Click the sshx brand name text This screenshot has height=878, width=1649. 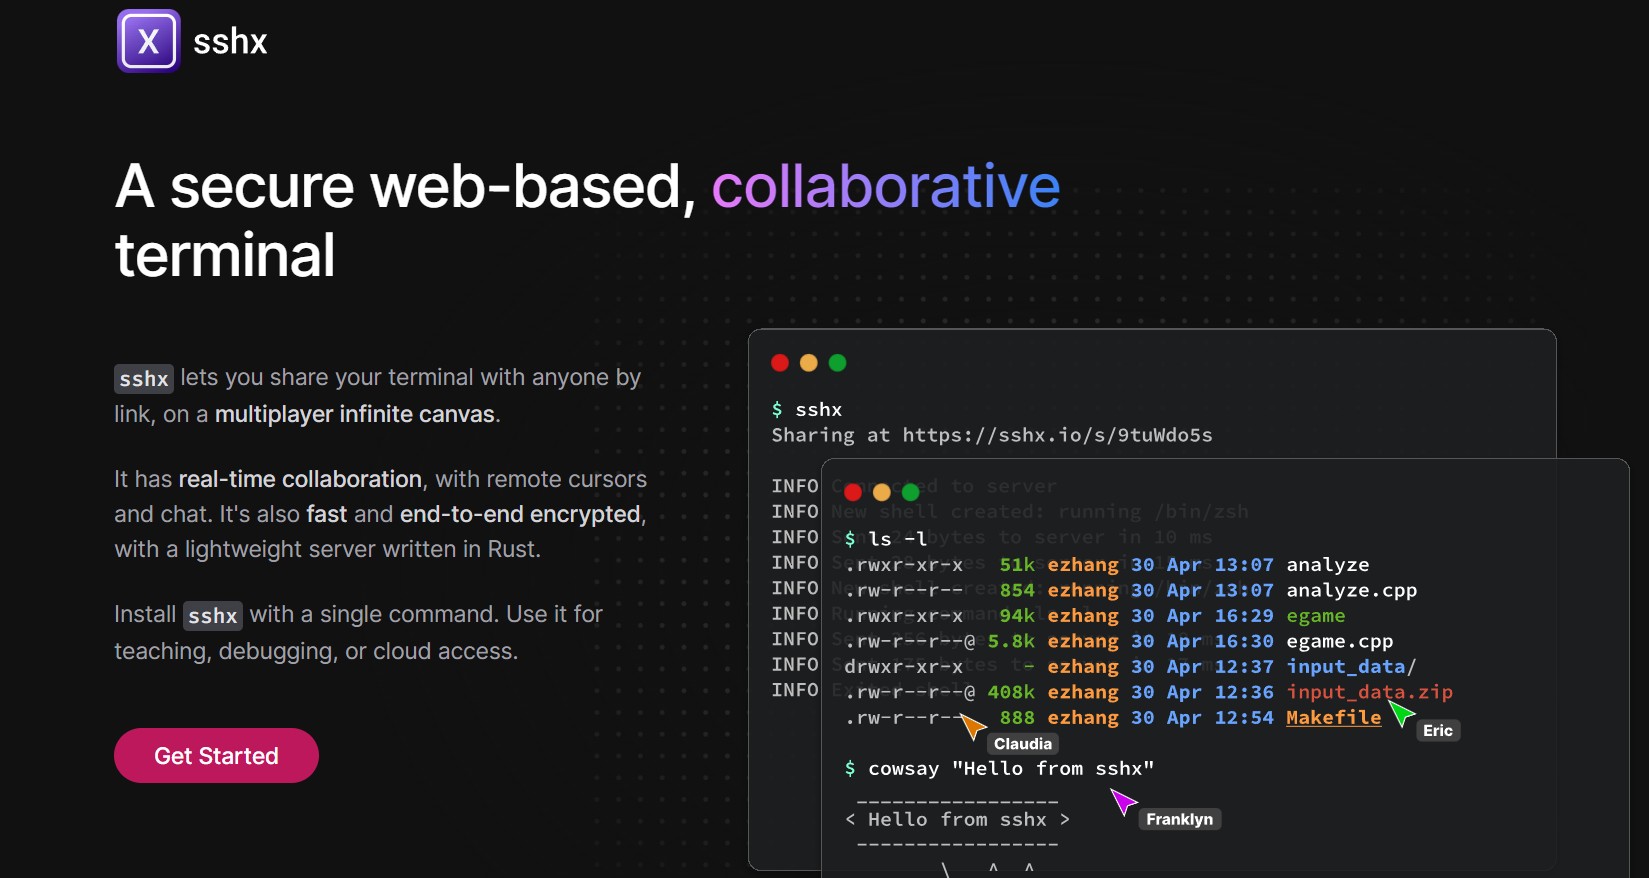pyautogui.click(x=230, y=42)
